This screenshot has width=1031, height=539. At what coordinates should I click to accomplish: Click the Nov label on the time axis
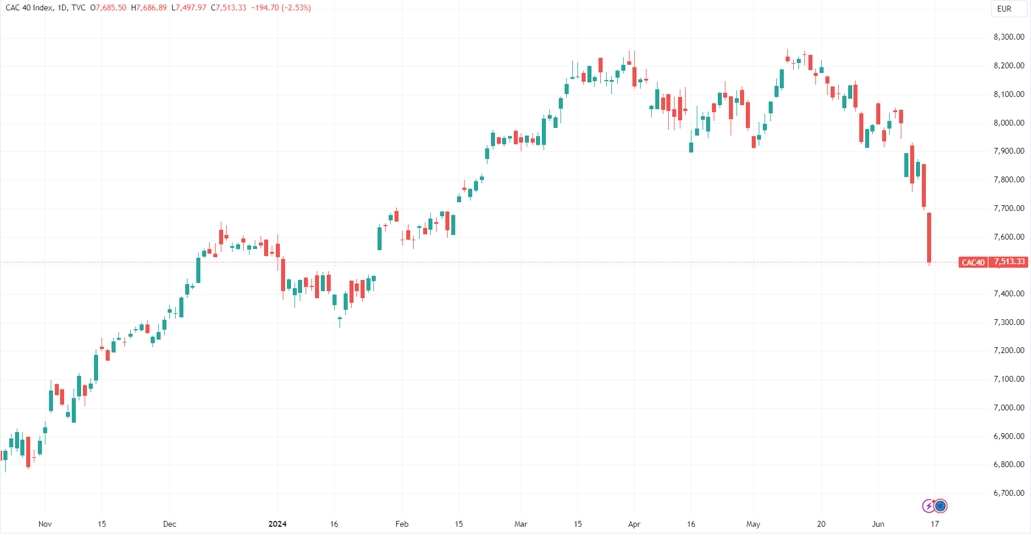tap(43, 523)
